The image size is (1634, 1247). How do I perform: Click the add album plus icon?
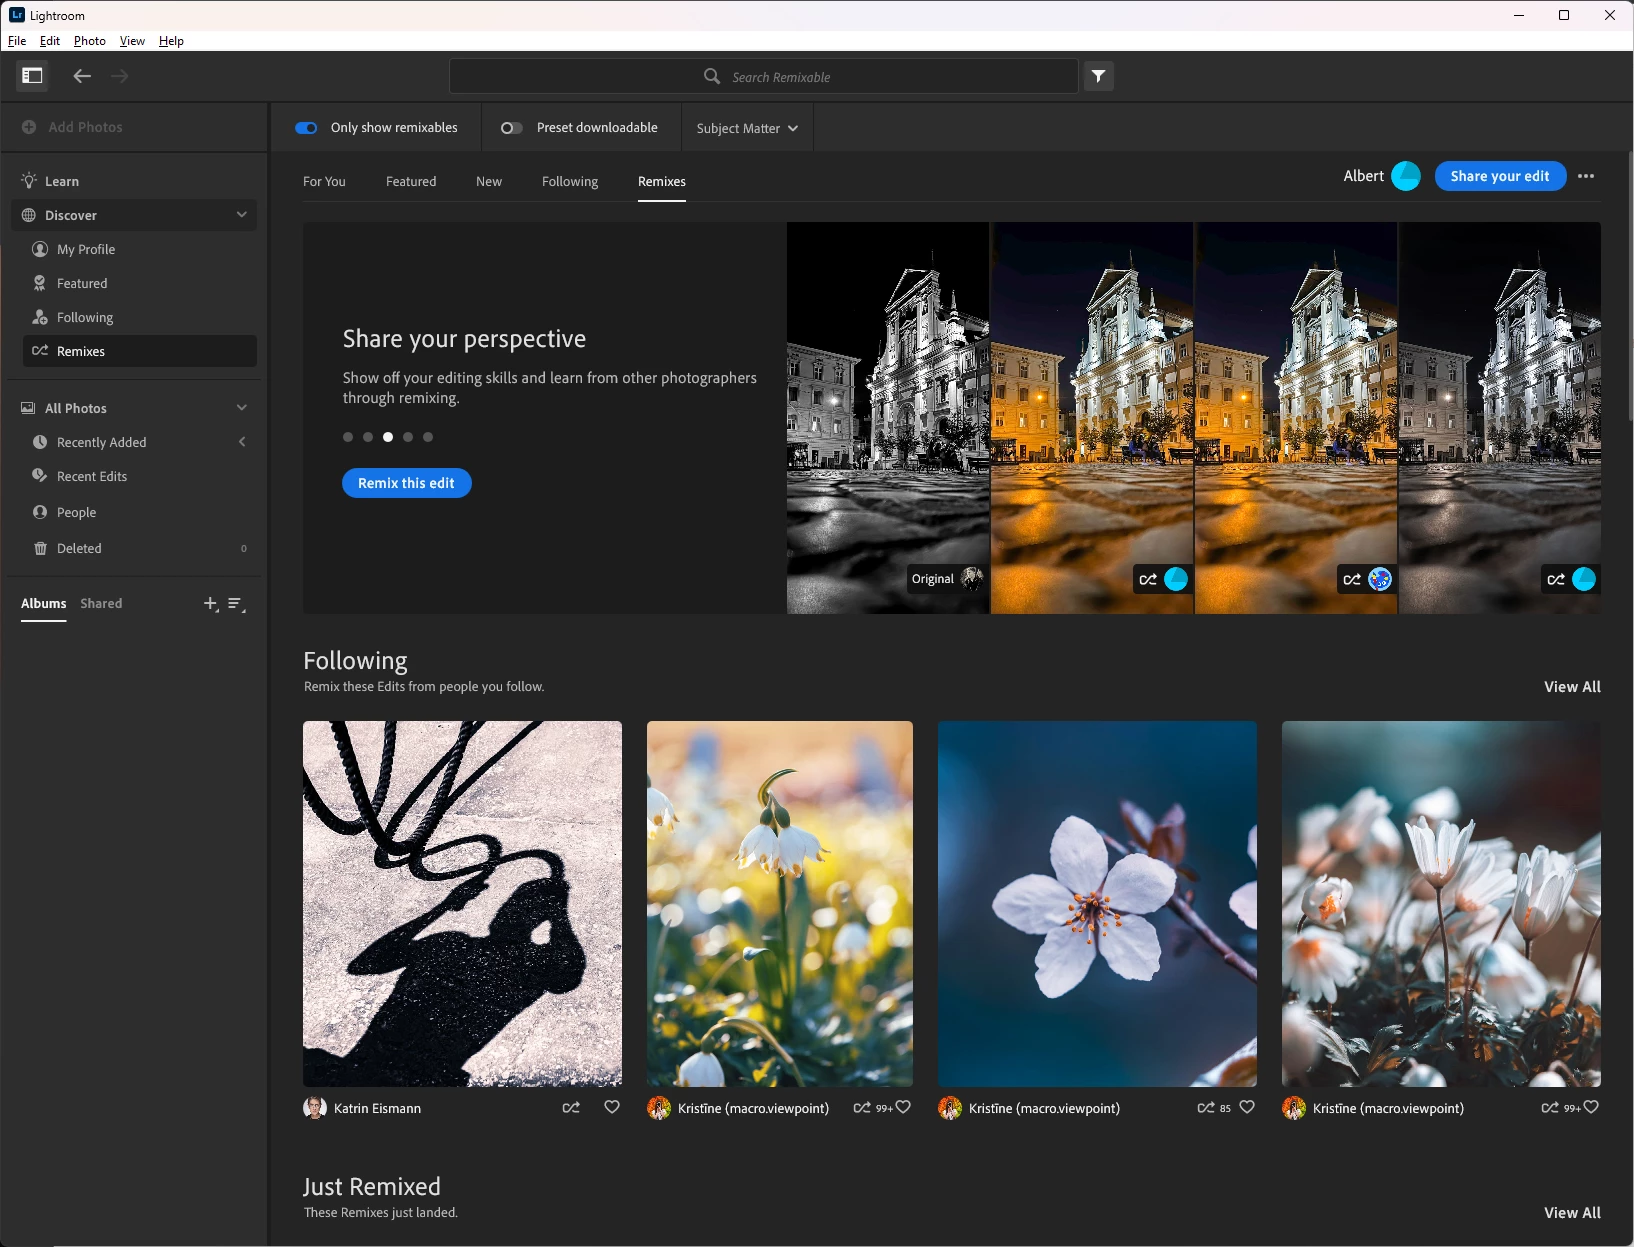click(x=210, y=604)
